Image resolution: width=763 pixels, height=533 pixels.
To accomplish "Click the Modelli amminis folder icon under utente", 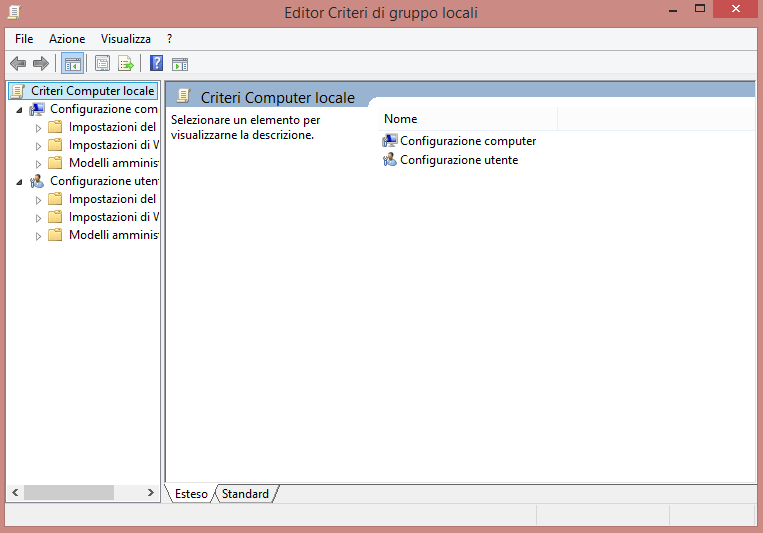I will (x=55, y=235).
